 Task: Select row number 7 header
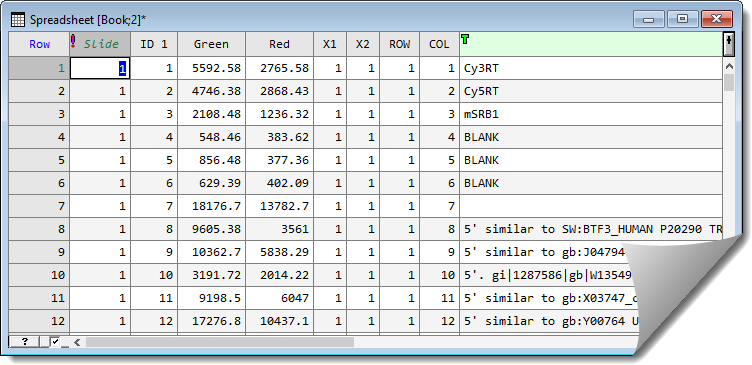(39, 206)
